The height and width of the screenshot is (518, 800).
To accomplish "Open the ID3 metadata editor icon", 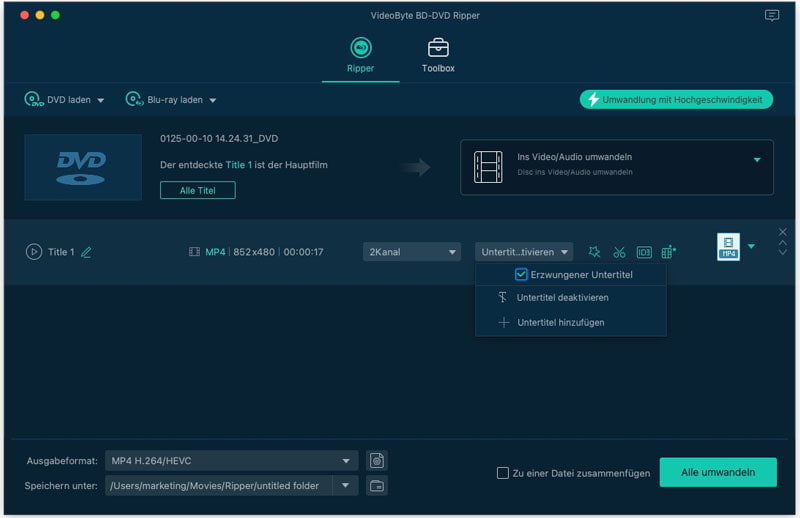I will (x=644, y=252).
